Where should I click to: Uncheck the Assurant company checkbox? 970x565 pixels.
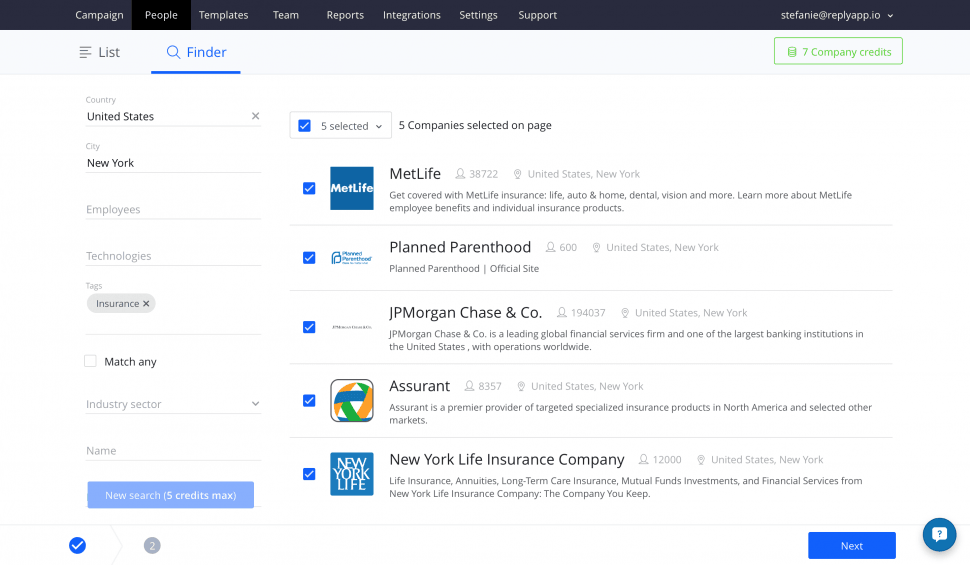309,400
